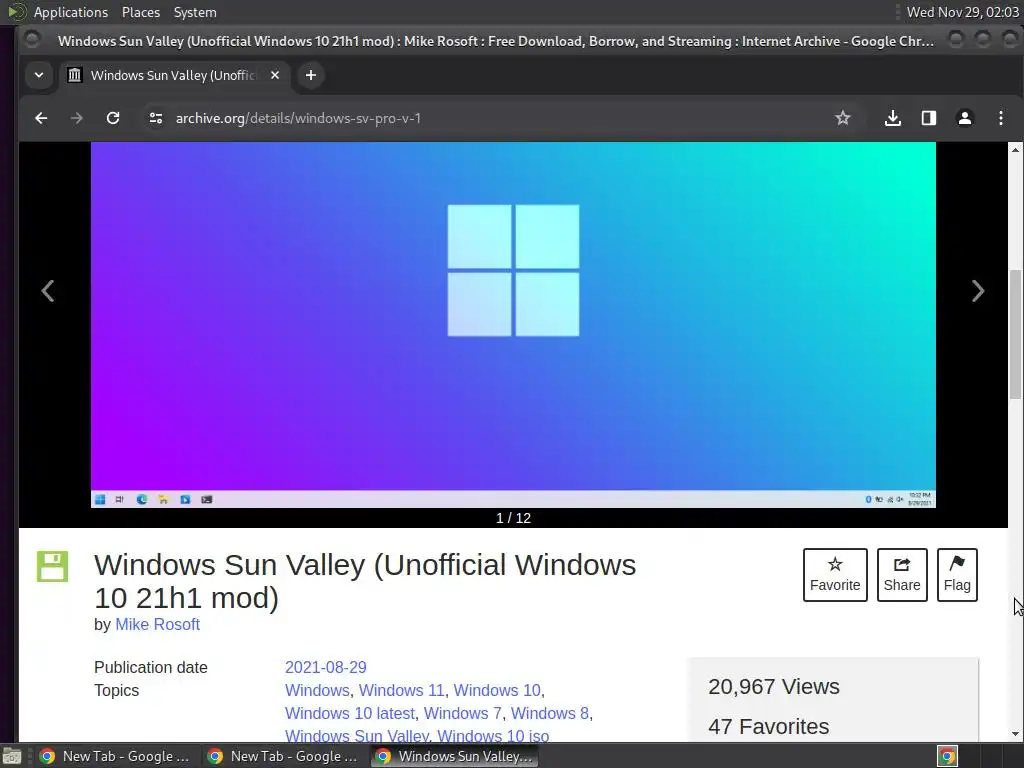Click the 20,967 Views text
This screenshot has height=768, width=1024.
pyautogui.click(x=774, y=687)
